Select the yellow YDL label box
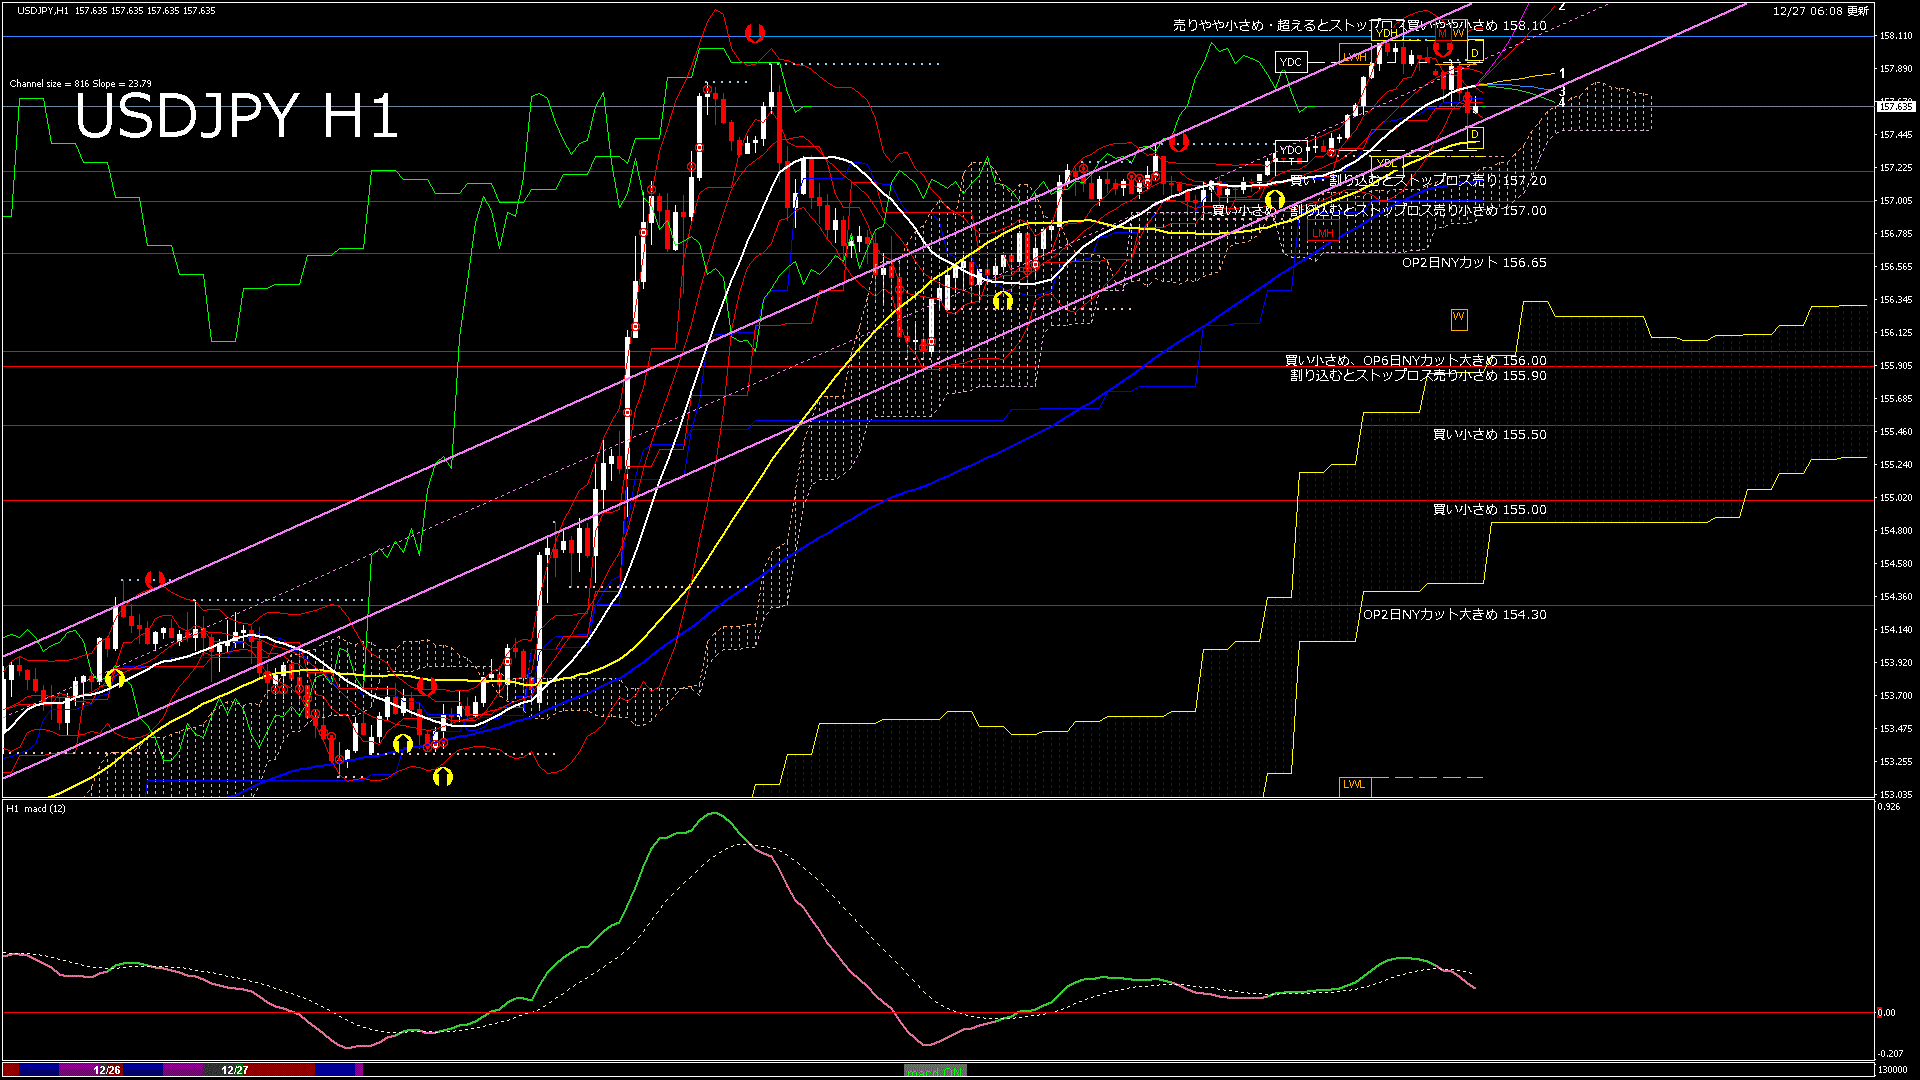Image resolution: width=1920 pixels, height=1080 pixels. [1386, 163]
